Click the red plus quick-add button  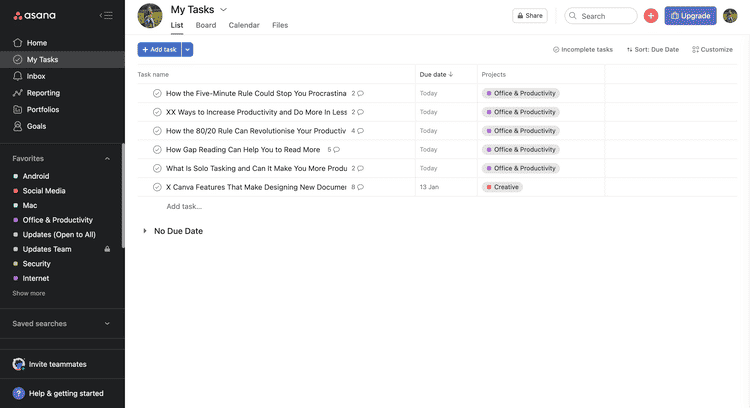(x=651, y=16)
